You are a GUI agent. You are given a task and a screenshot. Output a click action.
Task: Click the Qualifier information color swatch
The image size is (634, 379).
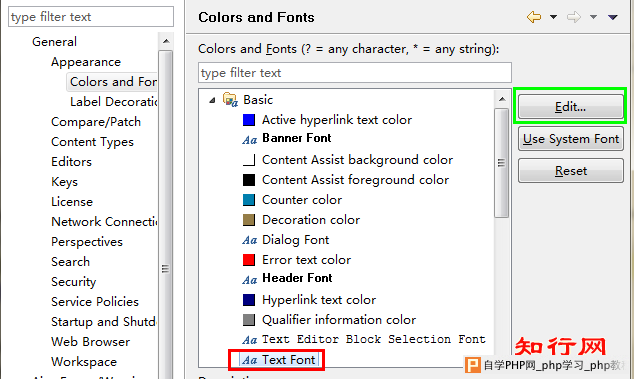tap(249, 320)
